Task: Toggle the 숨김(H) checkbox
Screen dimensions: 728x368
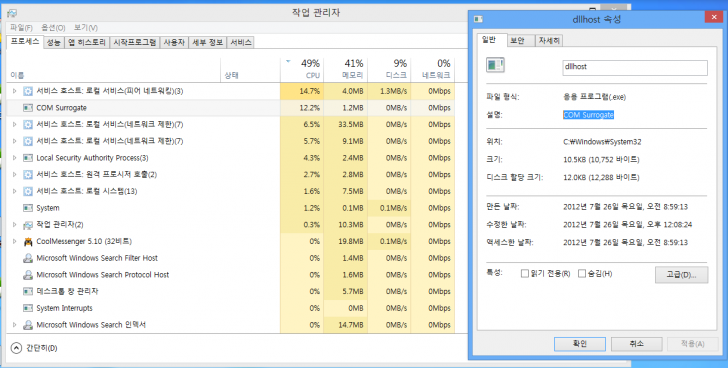Action: (x=582, y=273)
